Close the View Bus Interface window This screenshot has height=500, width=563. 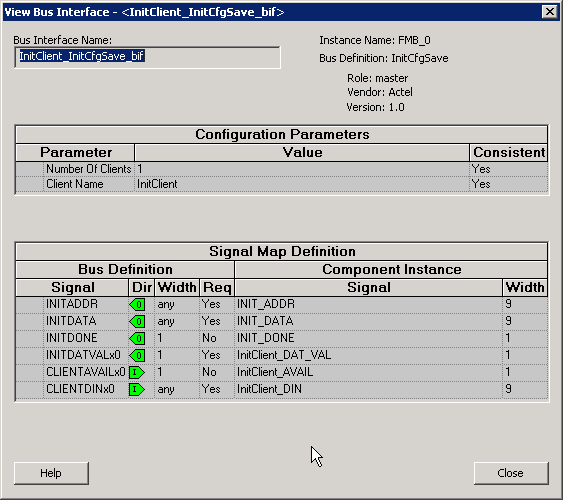click(550, 12)
